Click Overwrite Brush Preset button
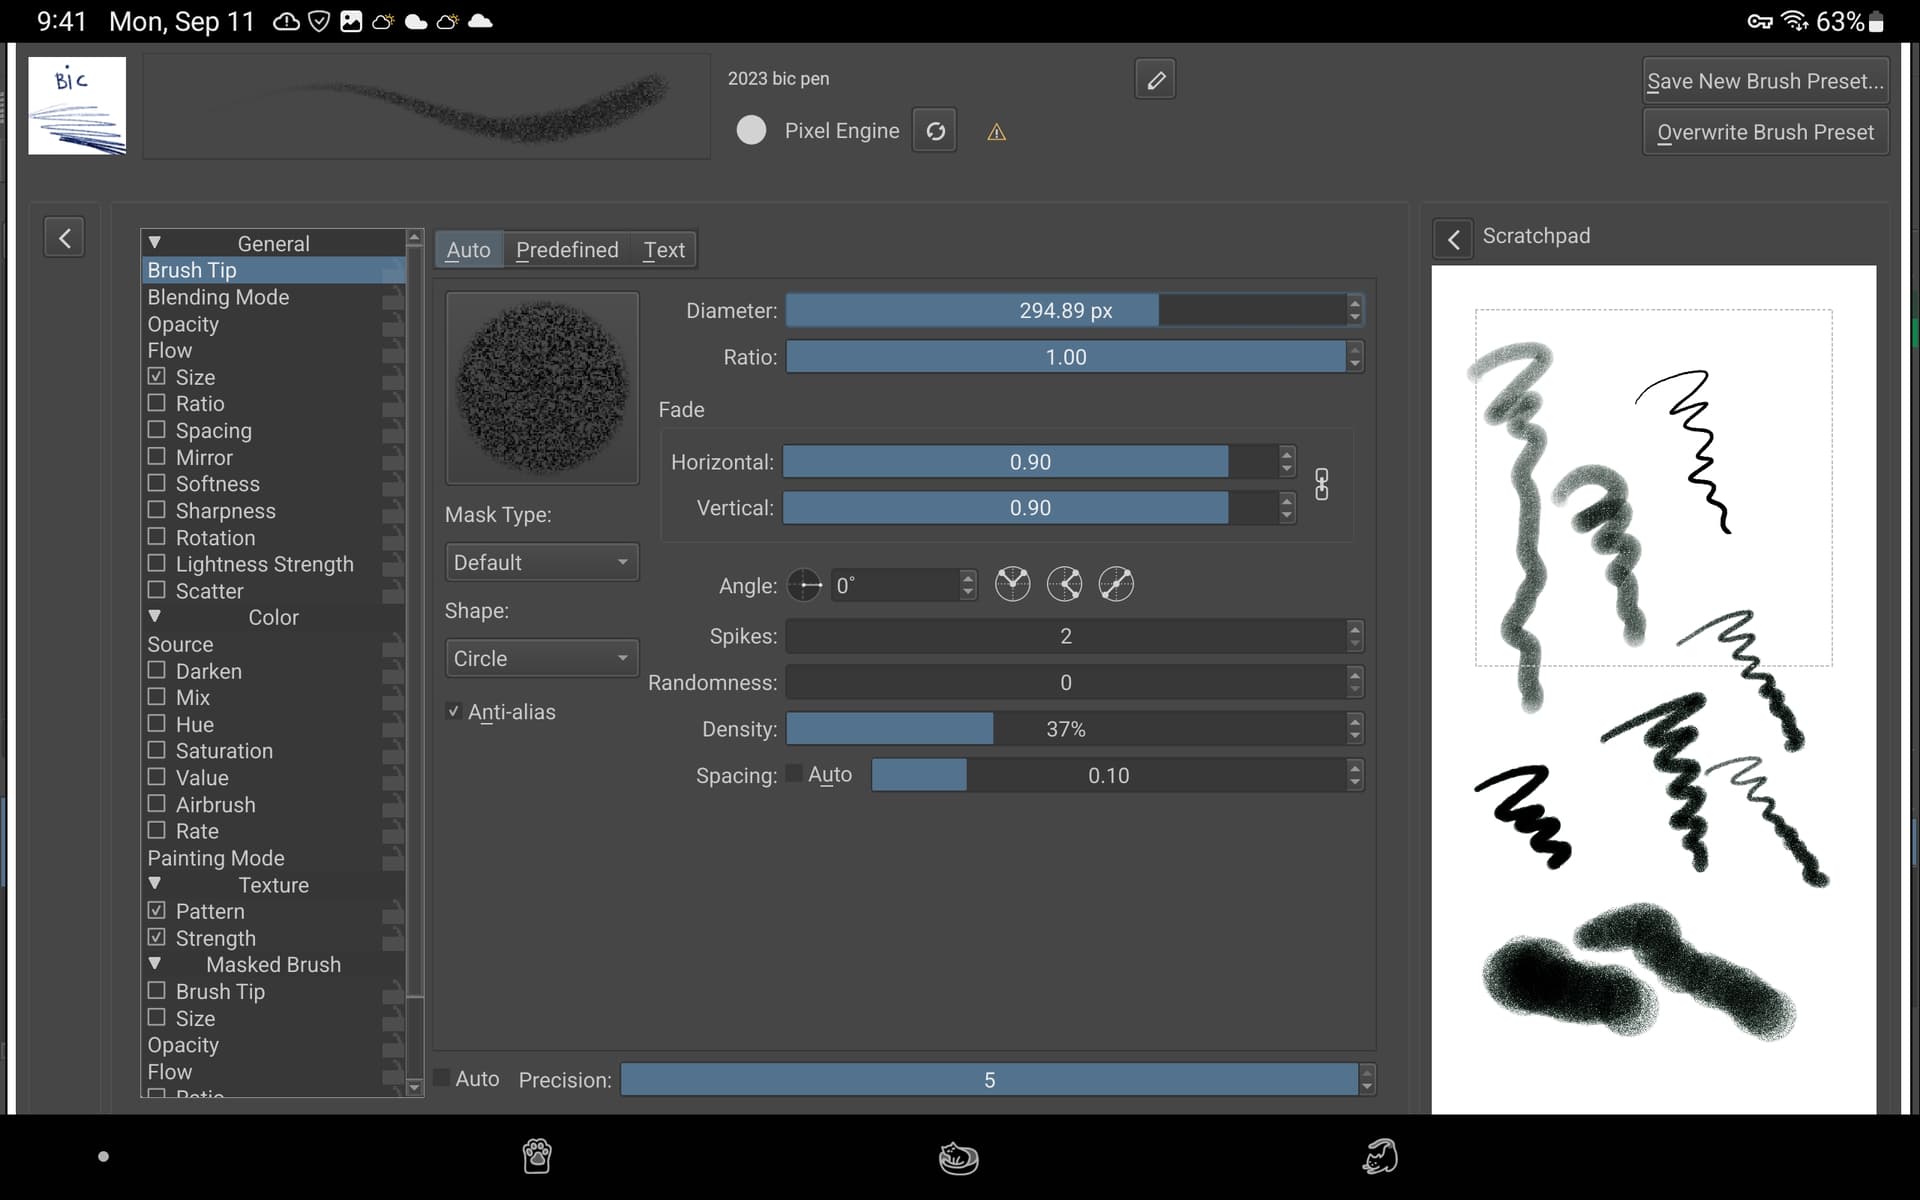 pyautogui.click(x=1765, y=132)
